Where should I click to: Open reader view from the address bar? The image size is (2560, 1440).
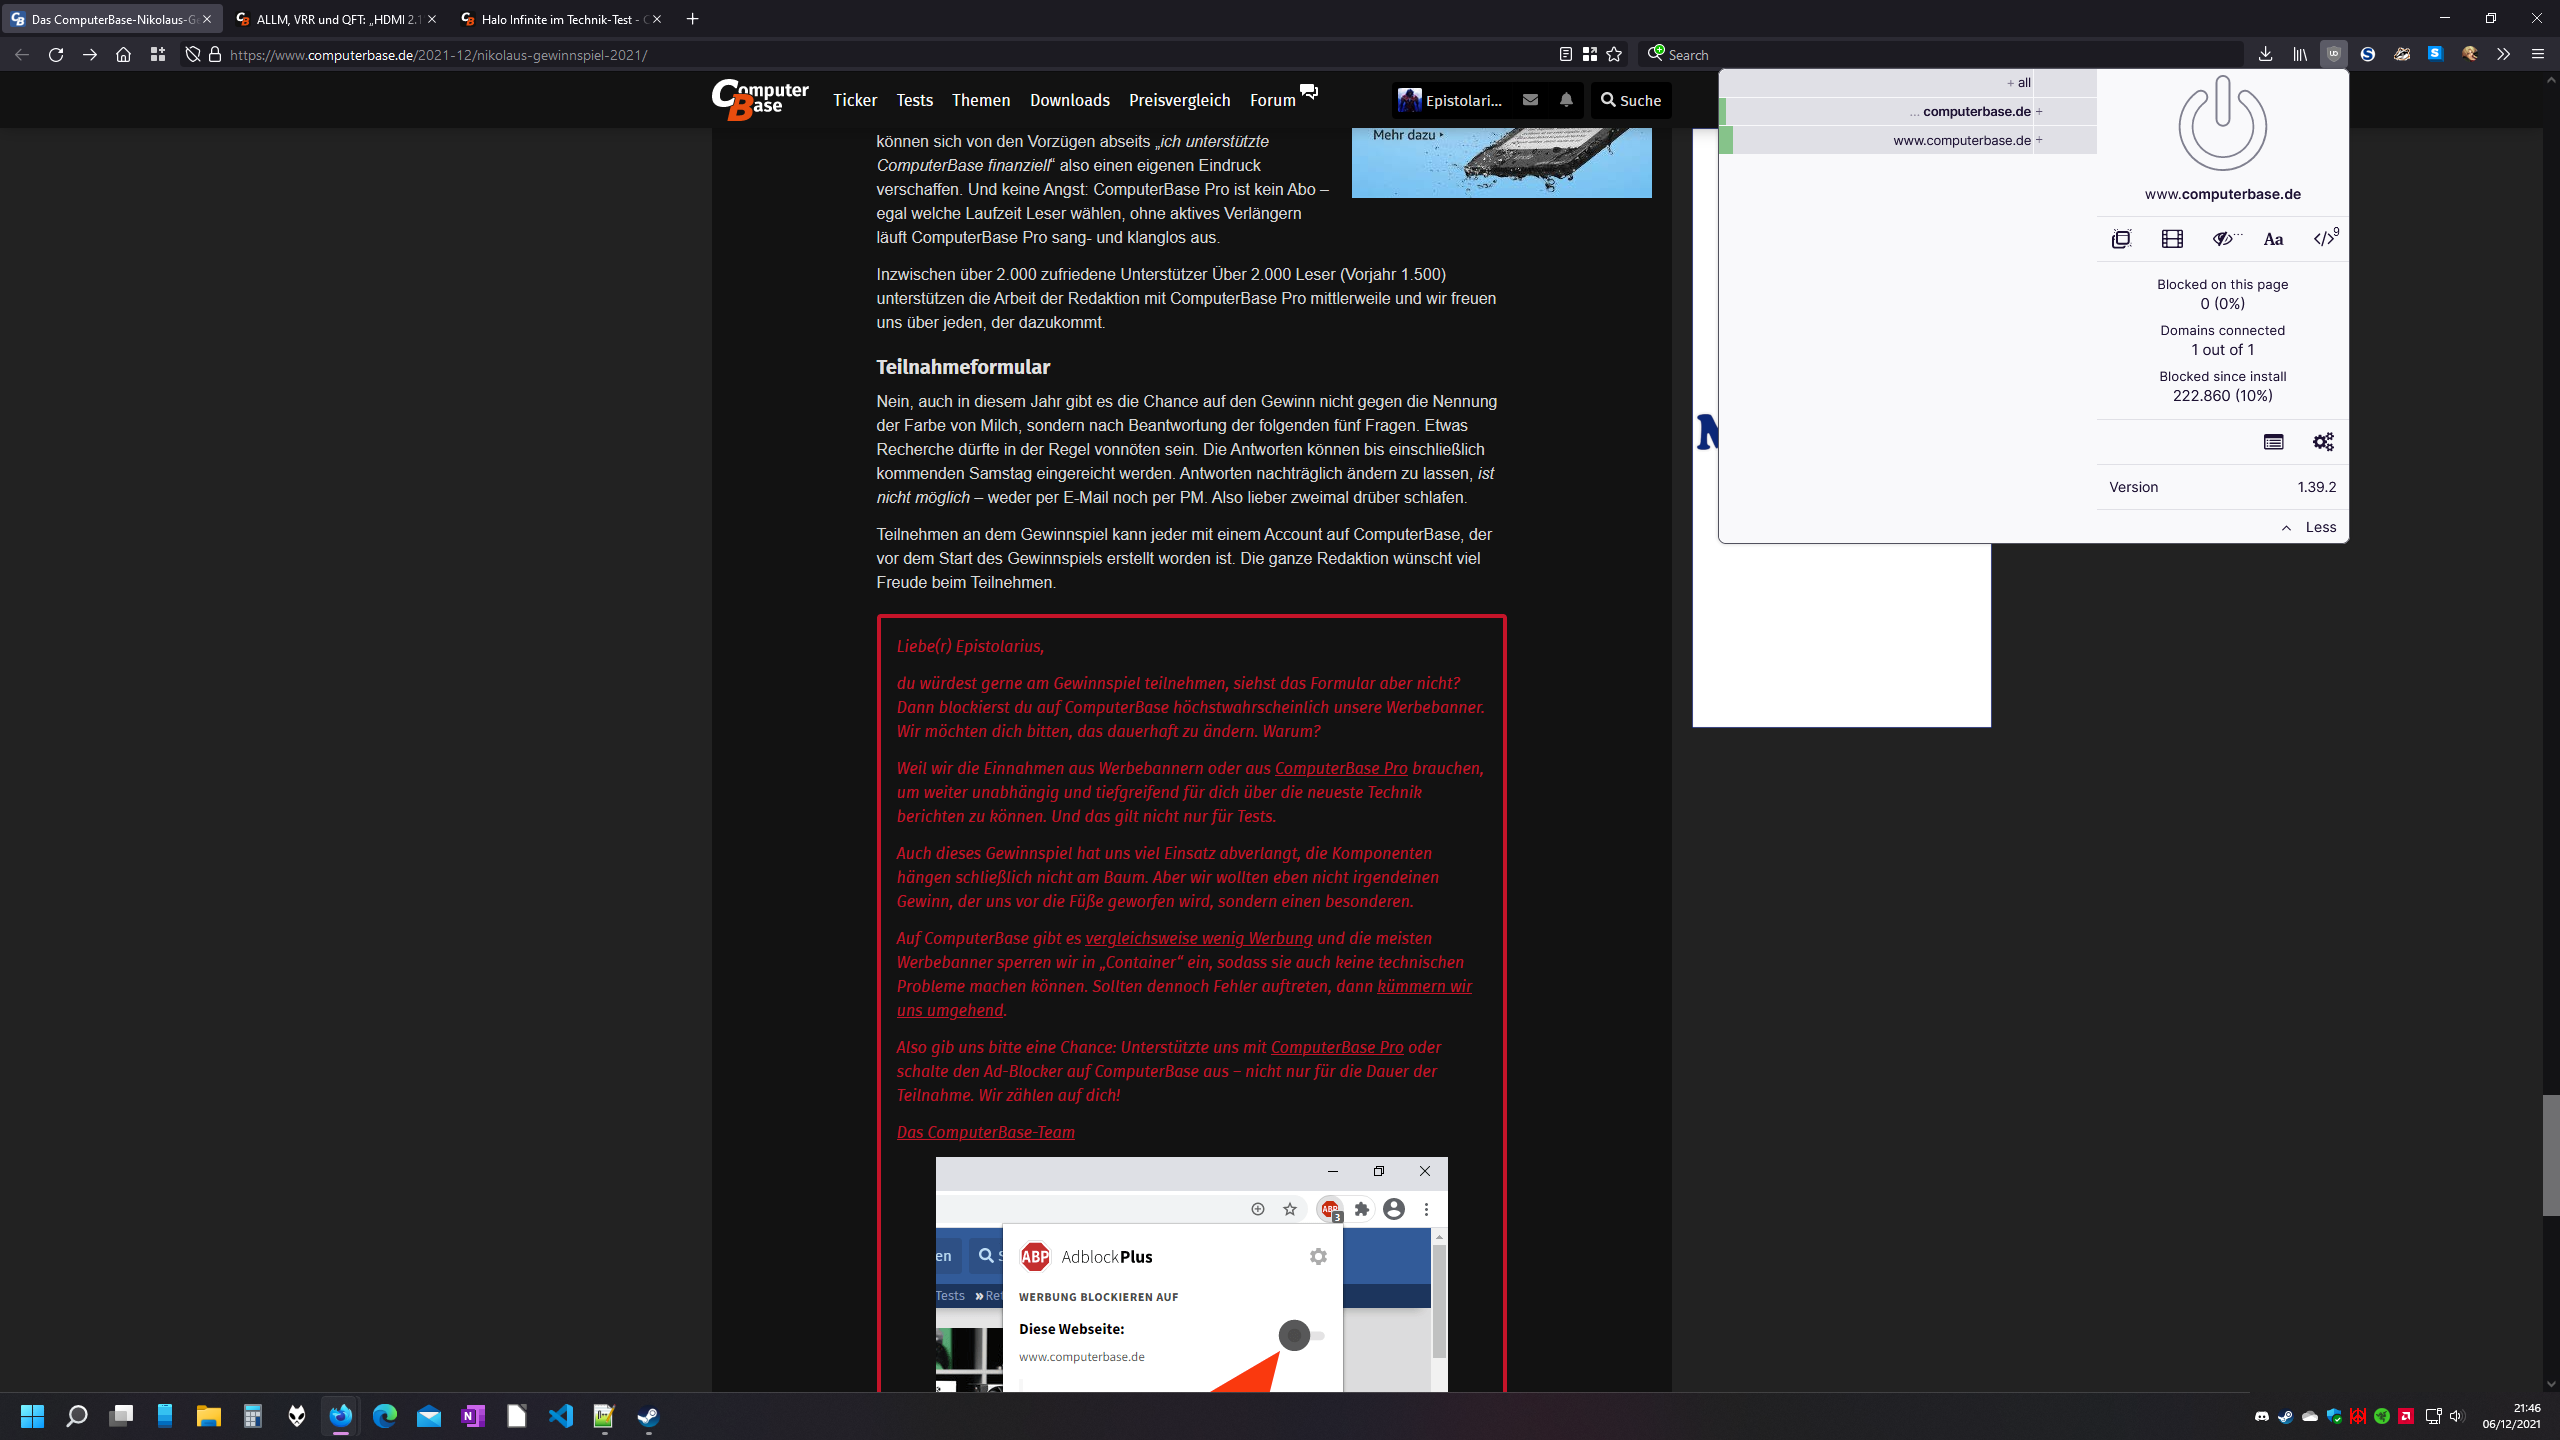(1564, 54)
